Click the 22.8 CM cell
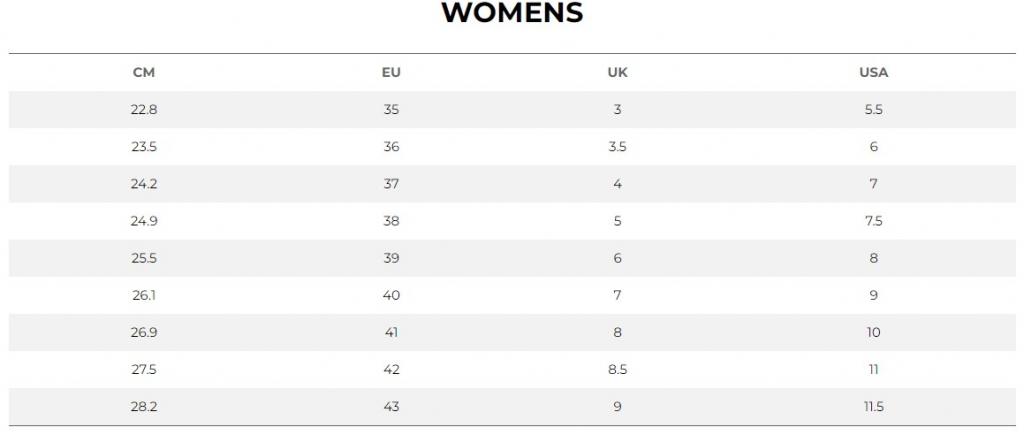The width and height of the screenshot is (1024, 435). coord(144,110)
